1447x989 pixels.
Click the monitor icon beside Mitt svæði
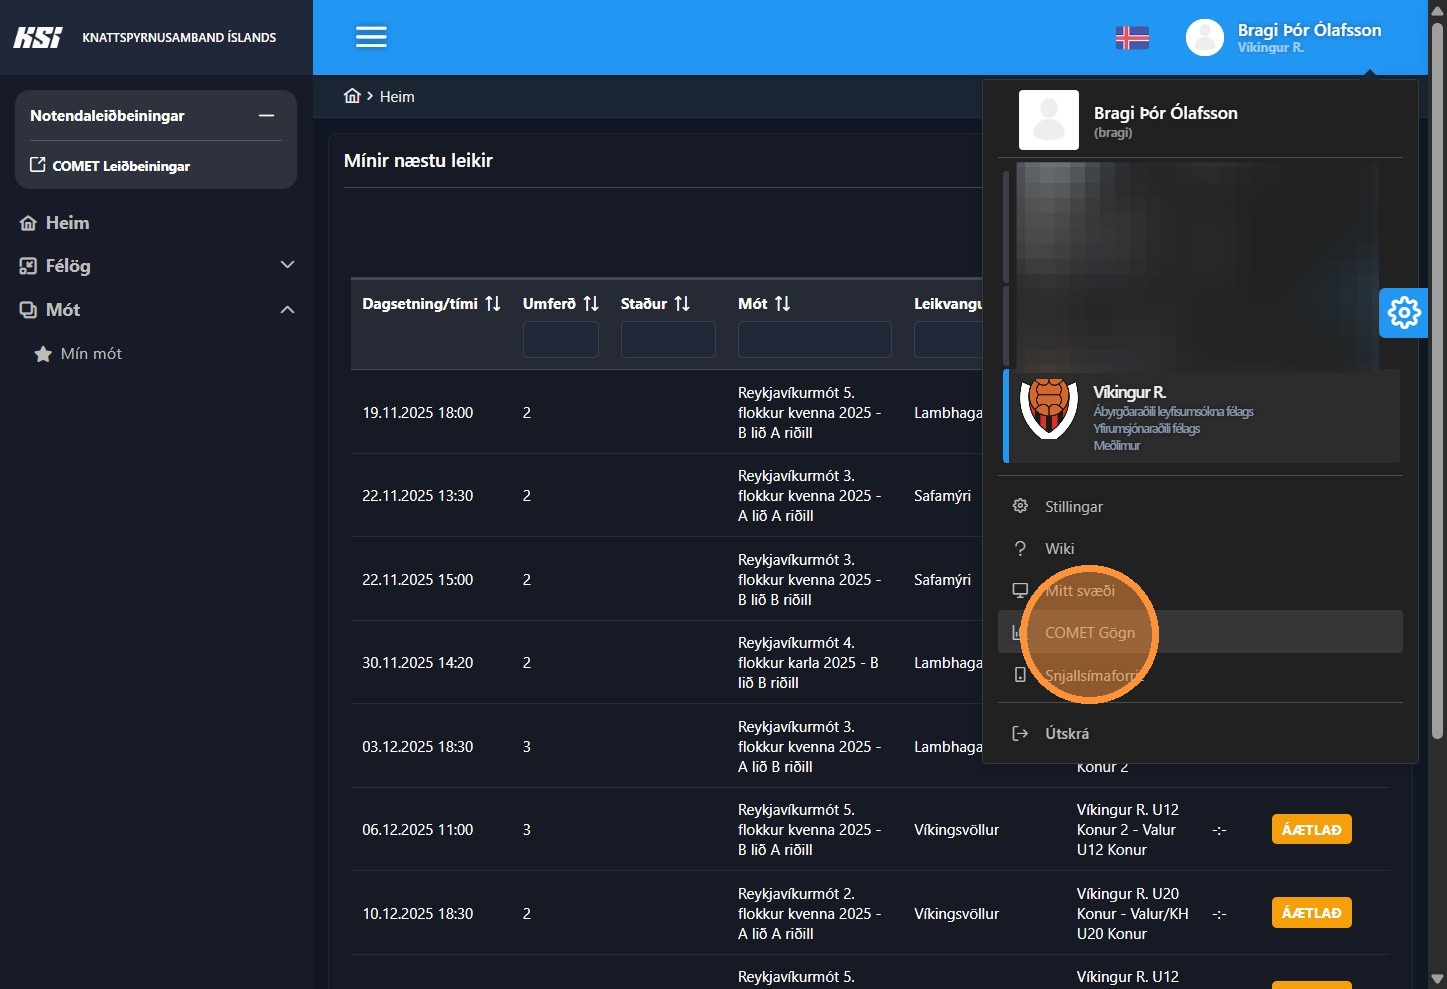point(1020,590)
